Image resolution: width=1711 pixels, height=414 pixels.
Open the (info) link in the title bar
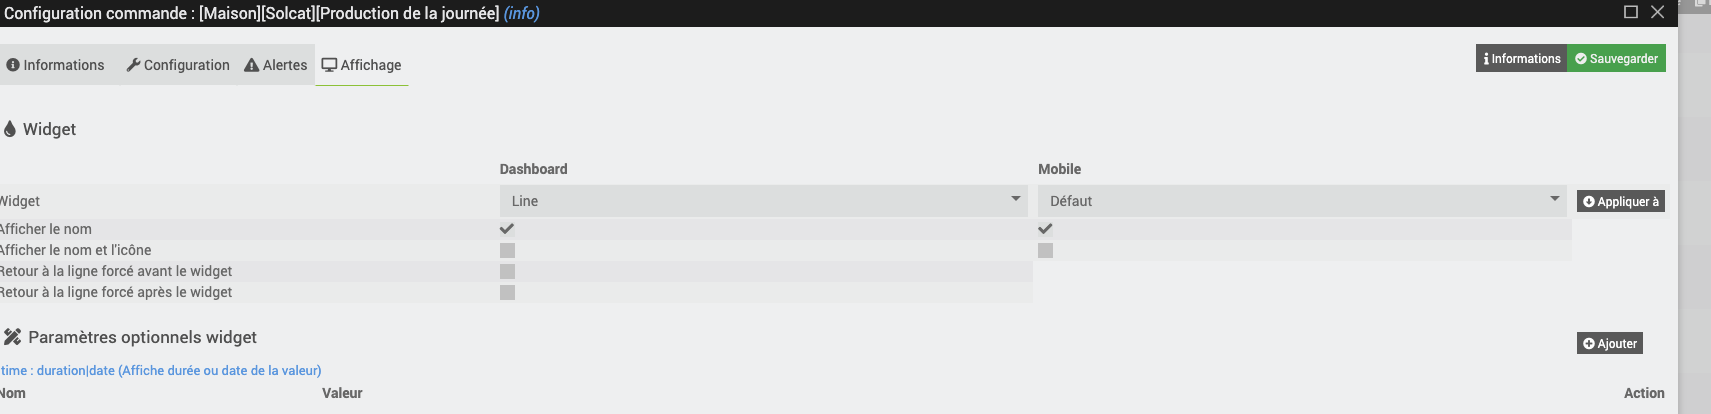point(521,13)
